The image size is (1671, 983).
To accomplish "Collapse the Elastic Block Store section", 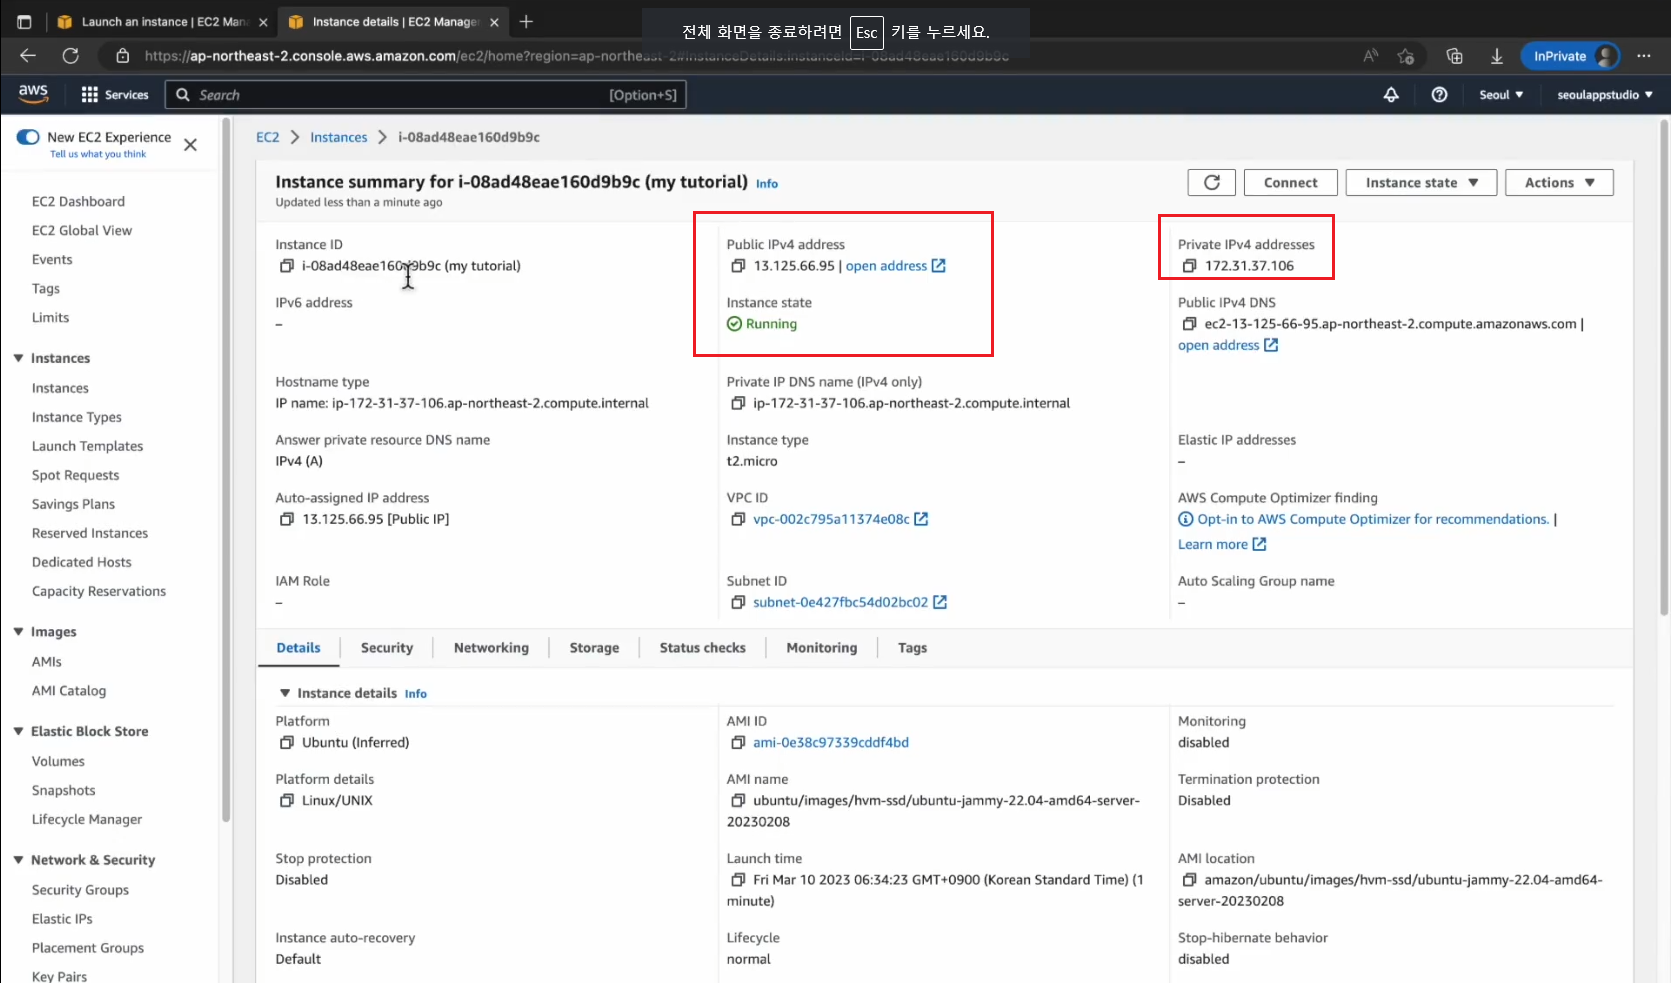I will click(18, 731).
